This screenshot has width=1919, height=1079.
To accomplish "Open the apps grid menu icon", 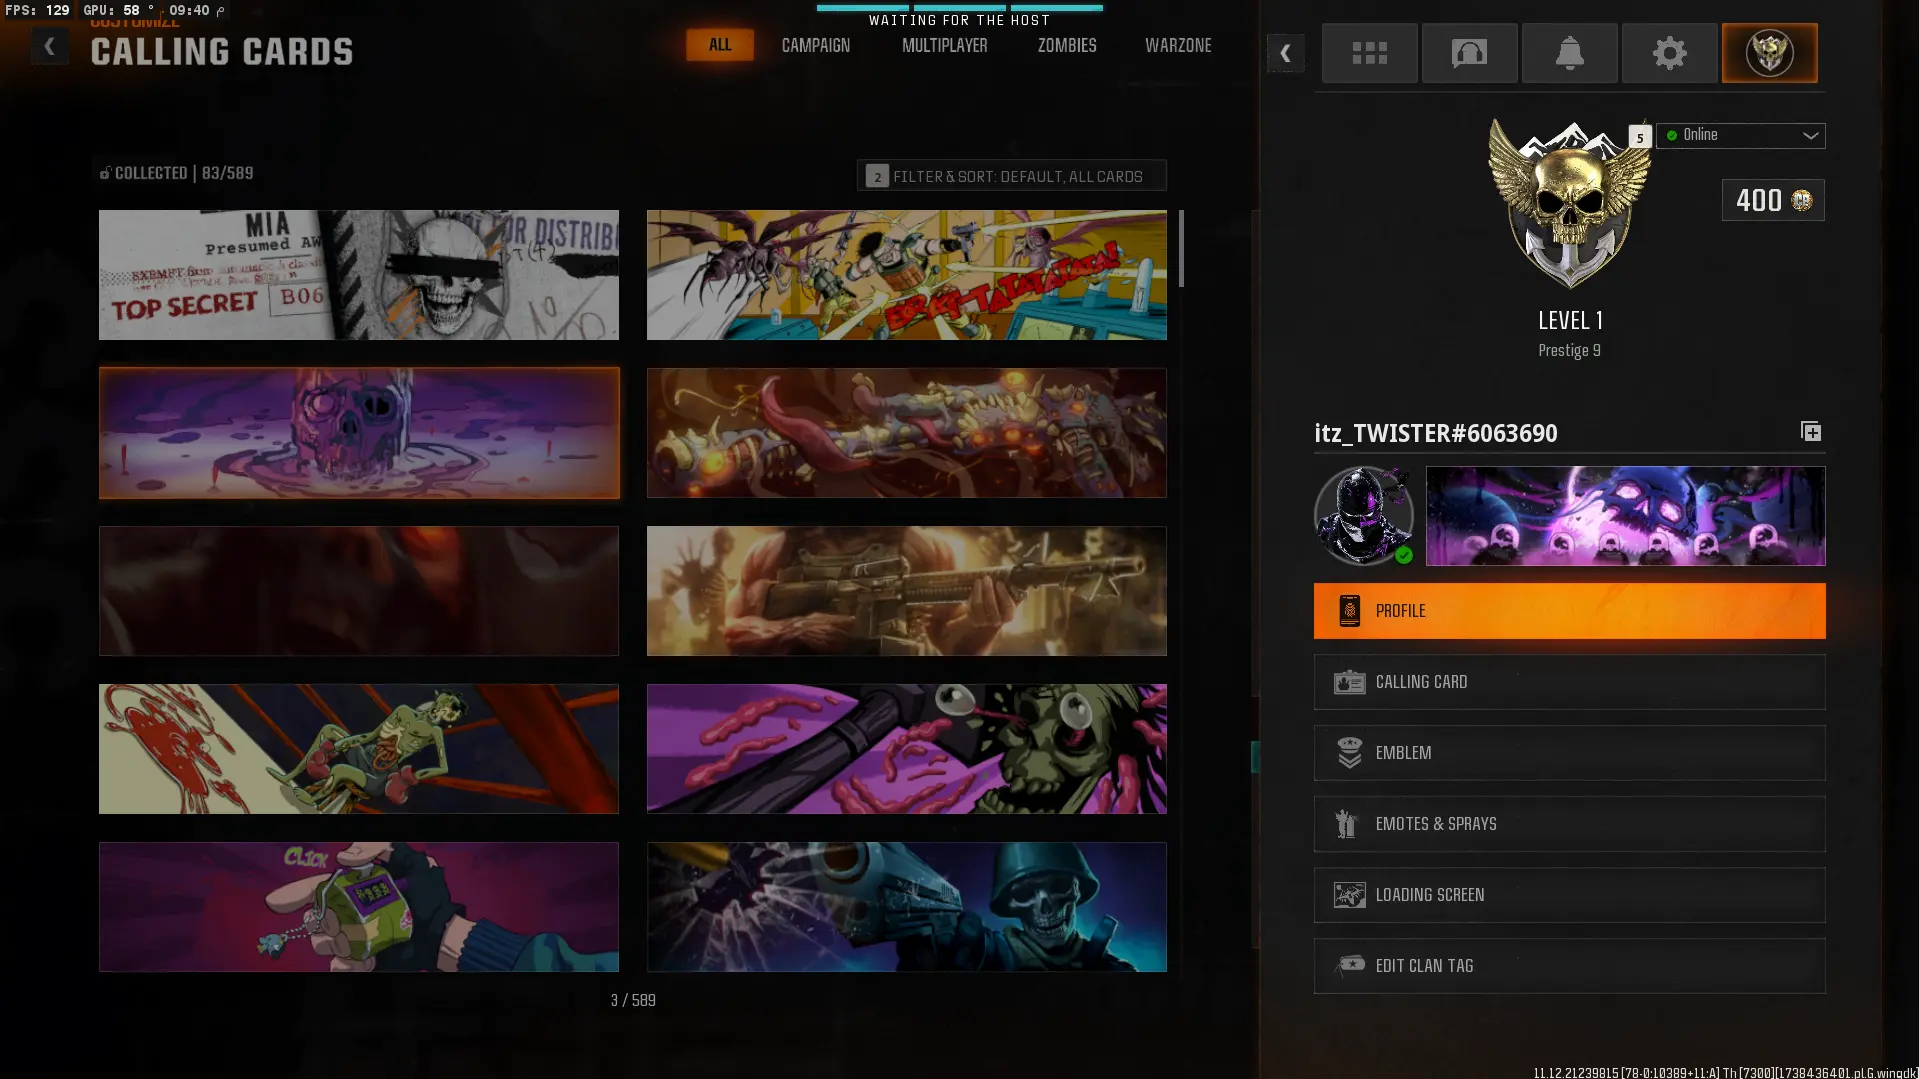I will click(1369, 53).
